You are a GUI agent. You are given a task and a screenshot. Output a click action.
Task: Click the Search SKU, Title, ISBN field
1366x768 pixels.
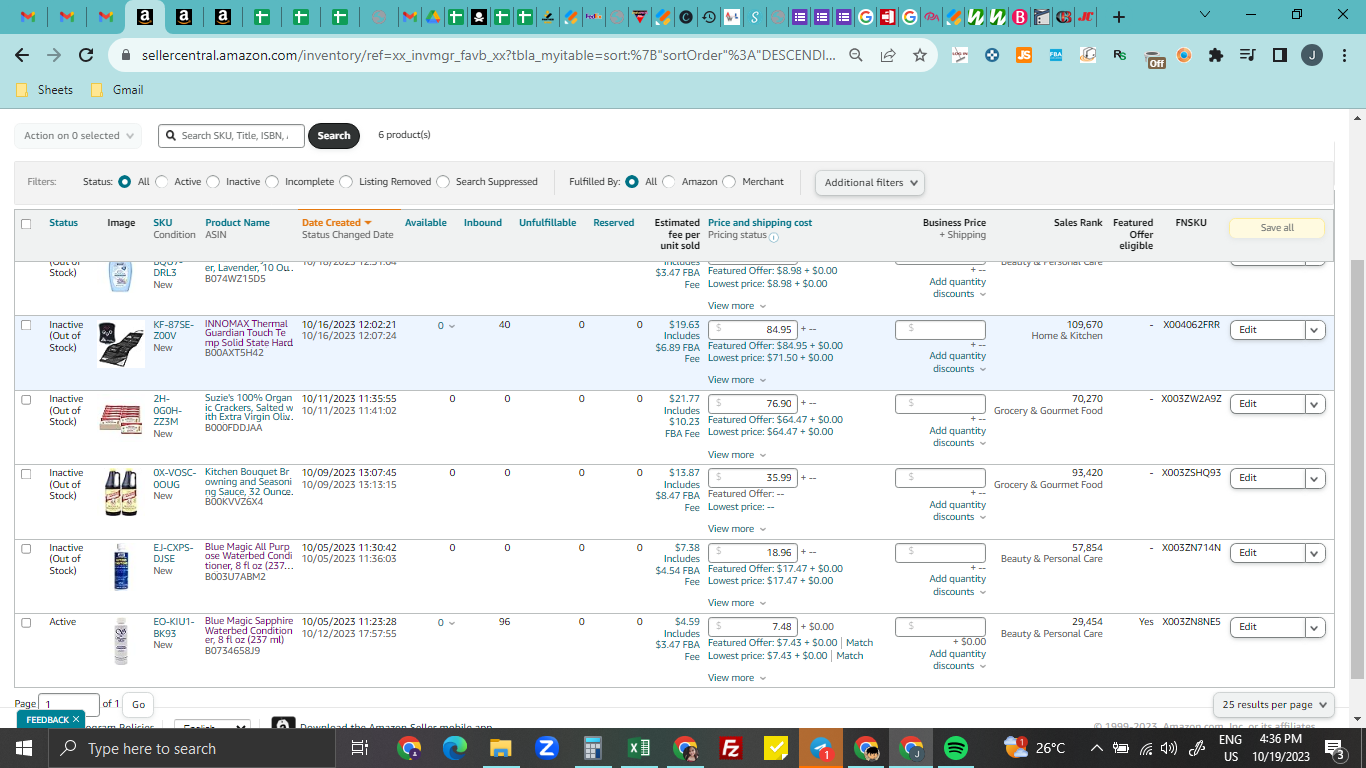pyautogui.click(x=232, y=136)
